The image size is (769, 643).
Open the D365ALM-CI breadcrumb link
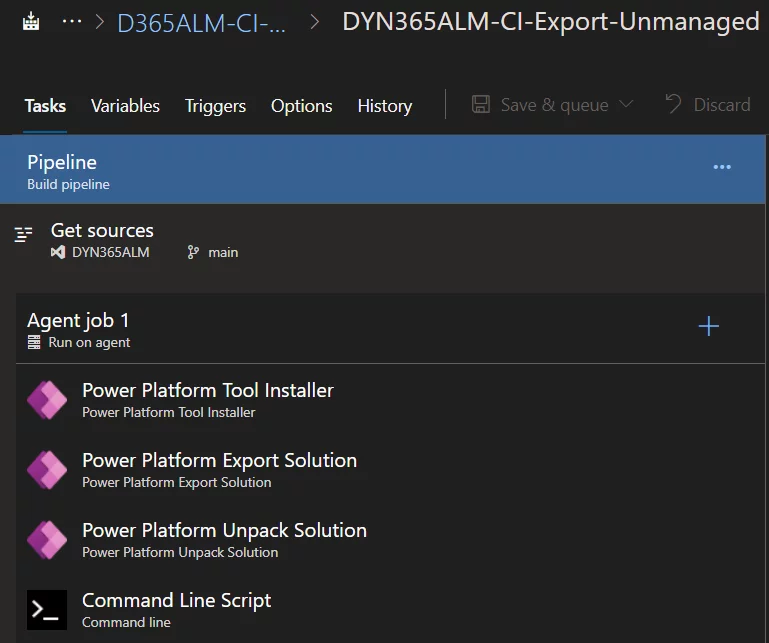(201, 23)
